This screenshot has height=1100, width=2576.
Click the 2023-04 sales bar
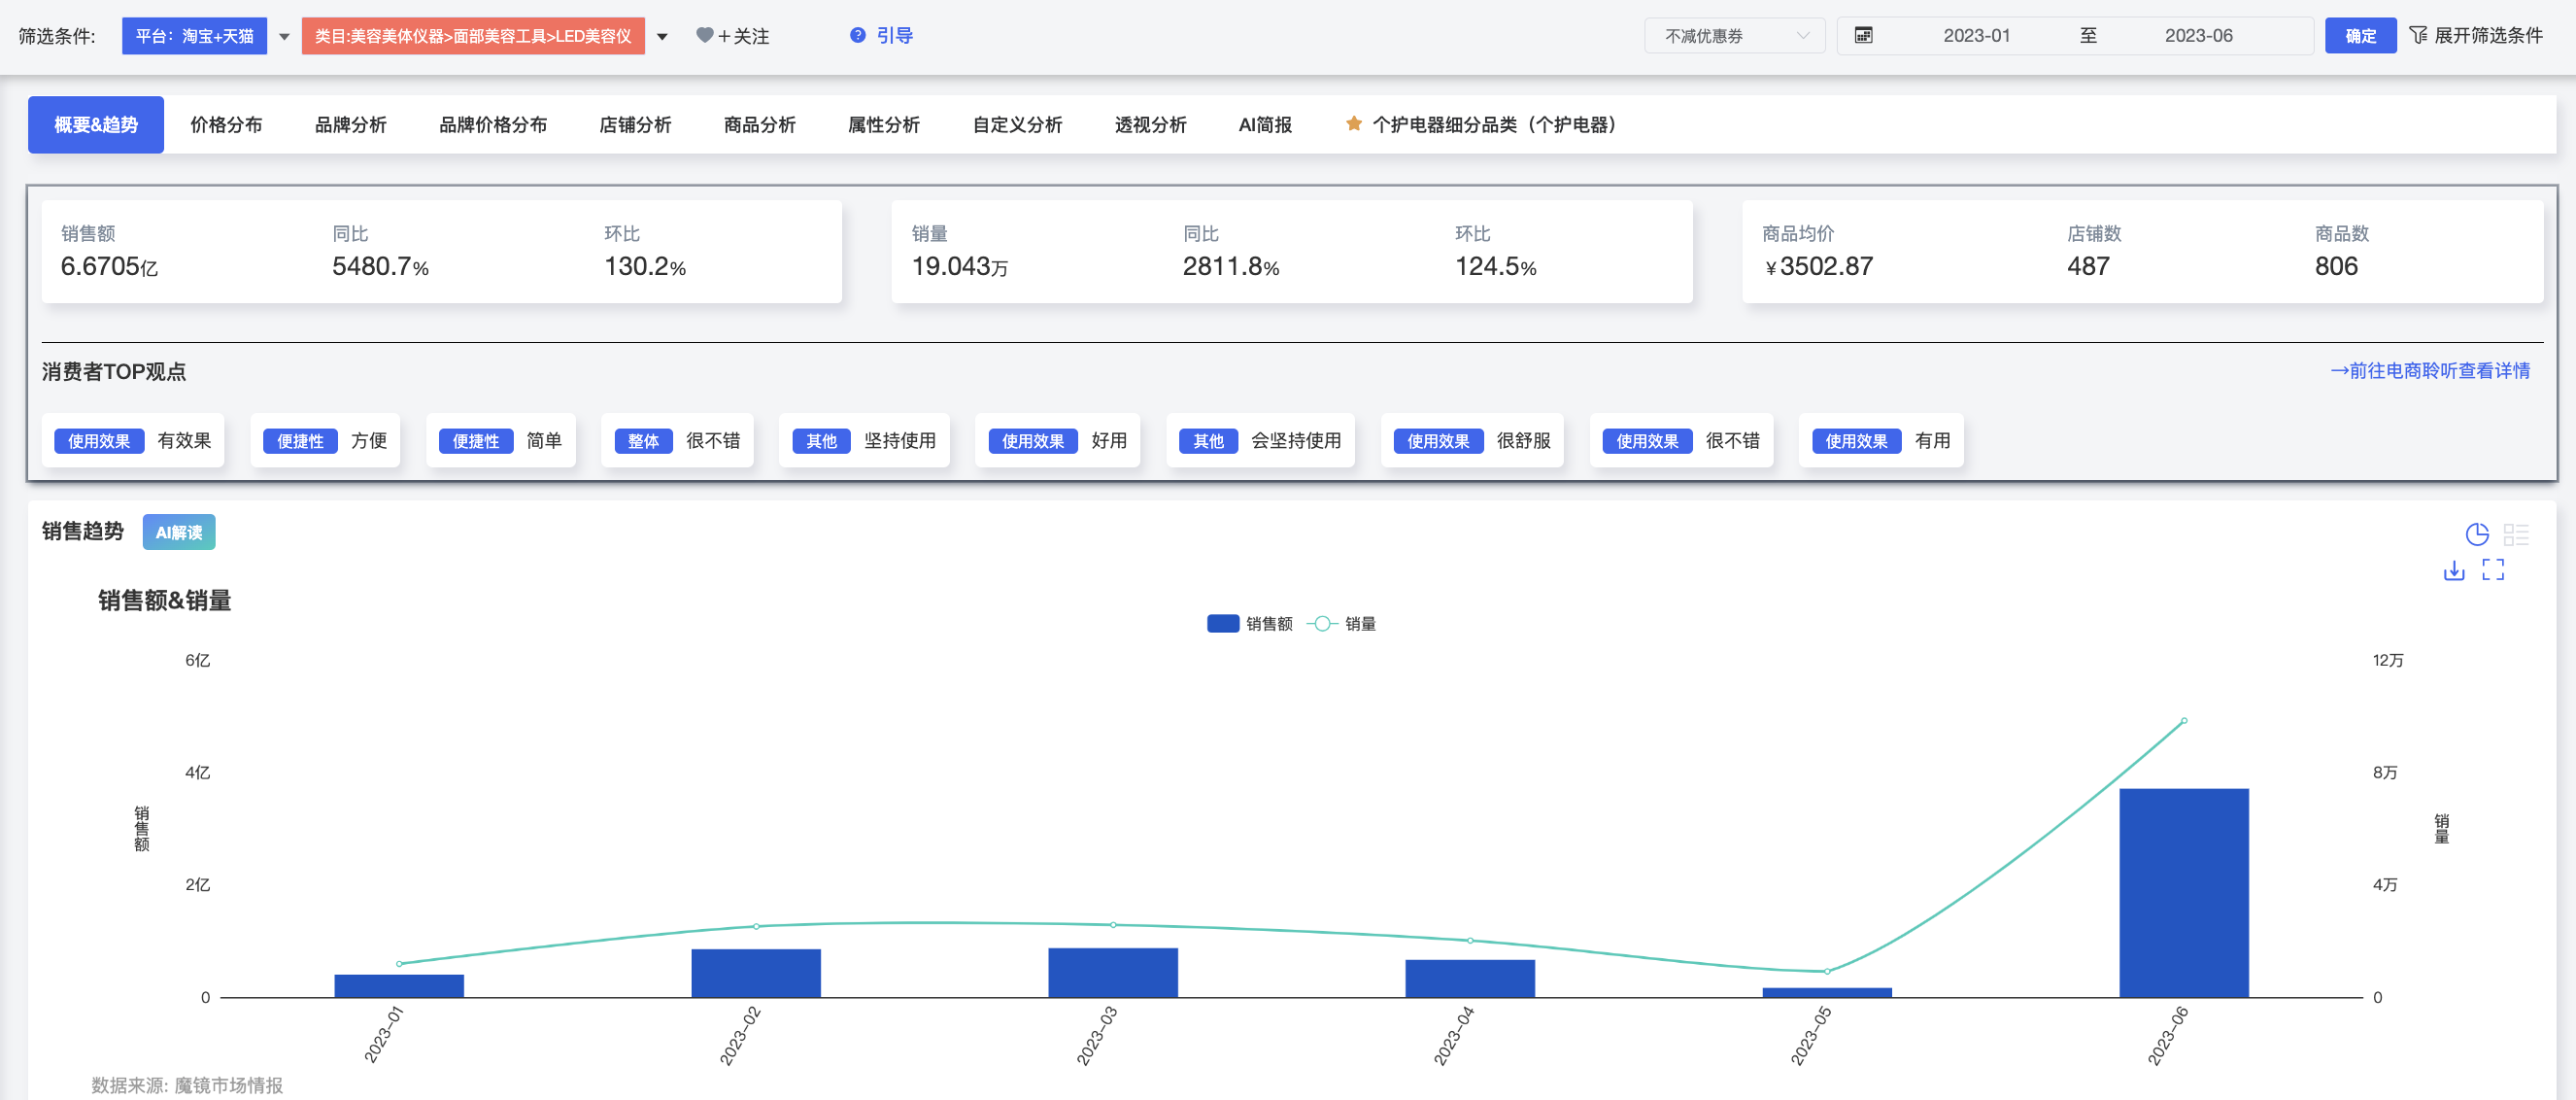point(1470,978)
